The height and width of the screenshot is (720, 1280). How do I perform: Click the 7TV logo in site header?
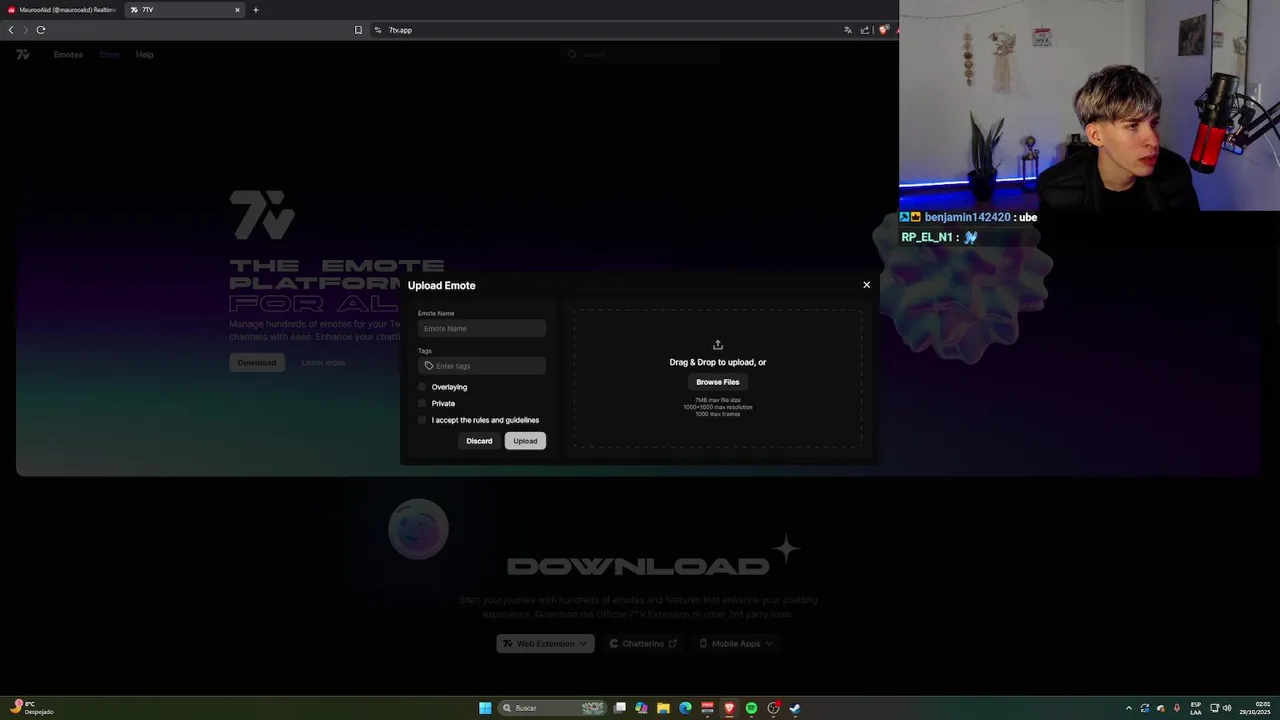pos(23,54)
